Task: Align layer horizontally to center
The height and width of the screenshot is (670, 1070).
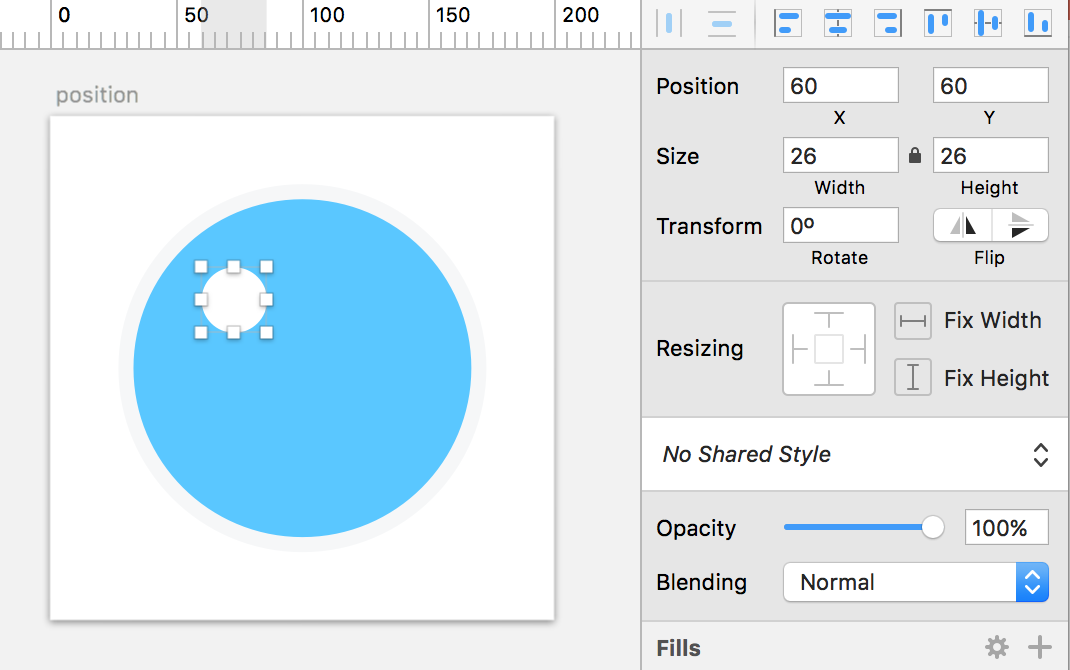Action: point(837,23)
